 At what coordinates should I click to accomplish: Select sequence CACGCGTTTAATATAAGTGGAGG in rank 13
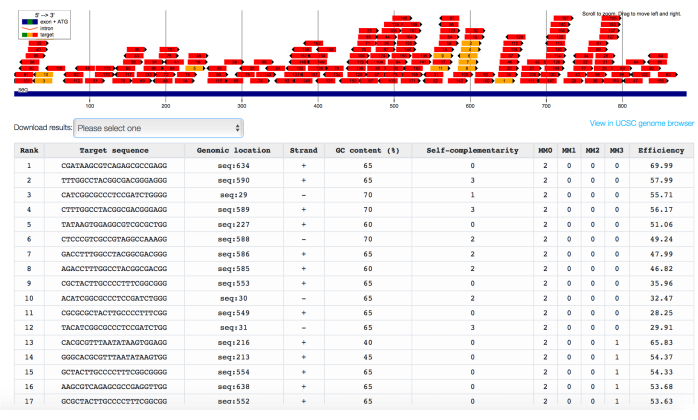(114, 343)
